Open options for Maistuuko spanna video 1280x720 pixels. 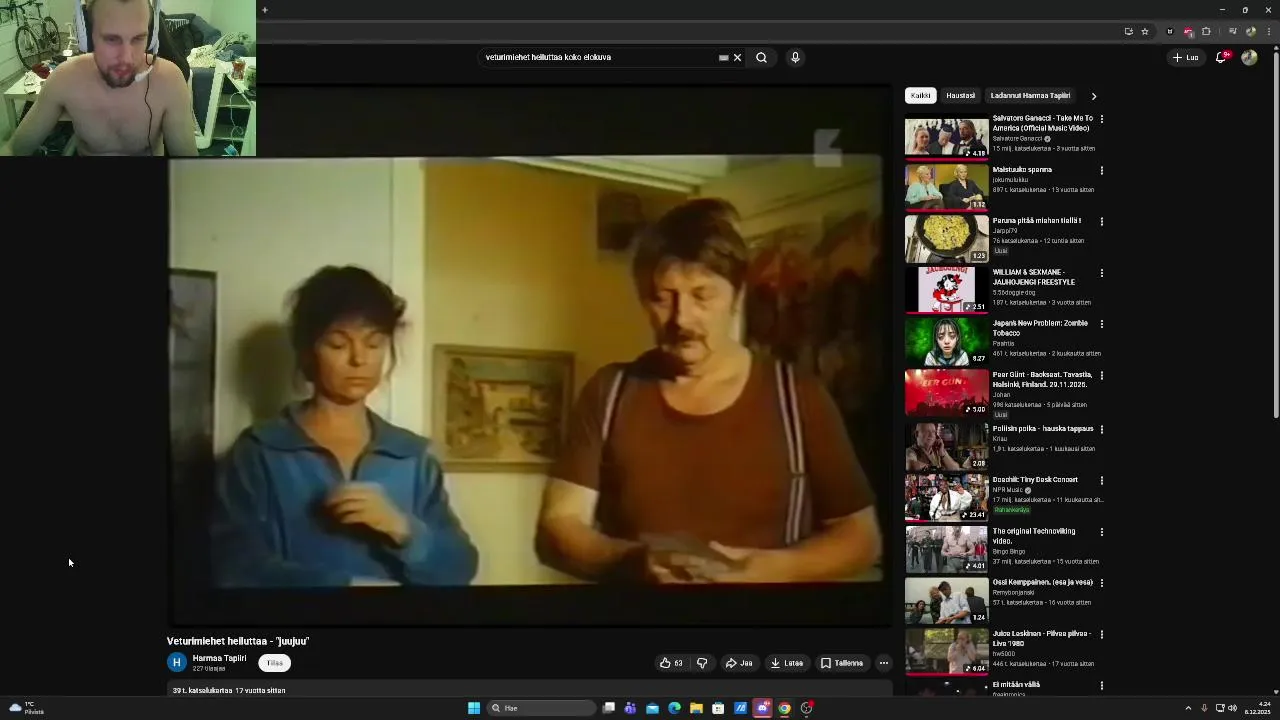1102,171
